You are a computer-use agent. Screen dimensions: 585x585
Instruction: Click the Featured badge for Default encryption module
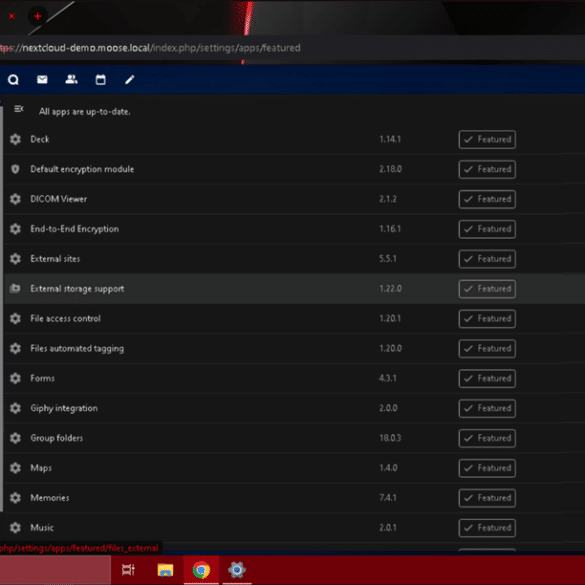click(487, 169)
